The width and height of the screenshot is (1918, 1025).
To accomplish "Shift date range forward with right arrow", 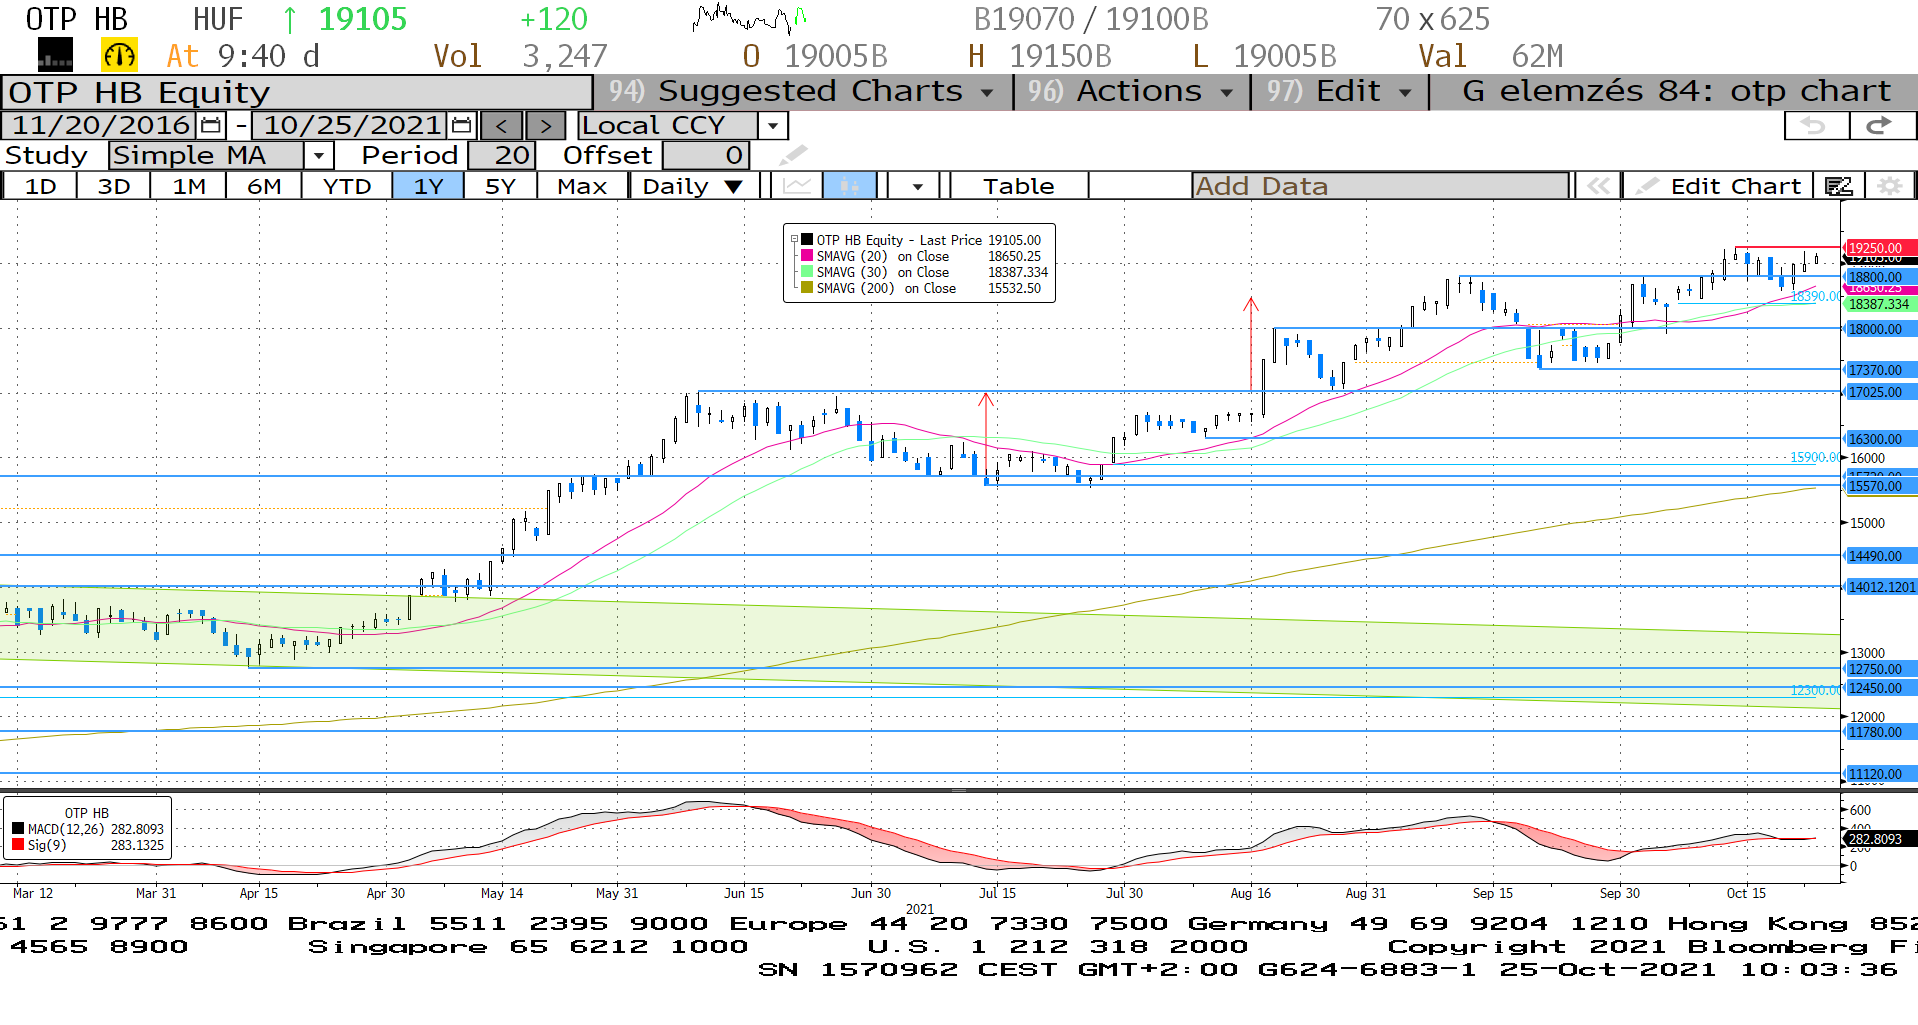I will [545, 126].
